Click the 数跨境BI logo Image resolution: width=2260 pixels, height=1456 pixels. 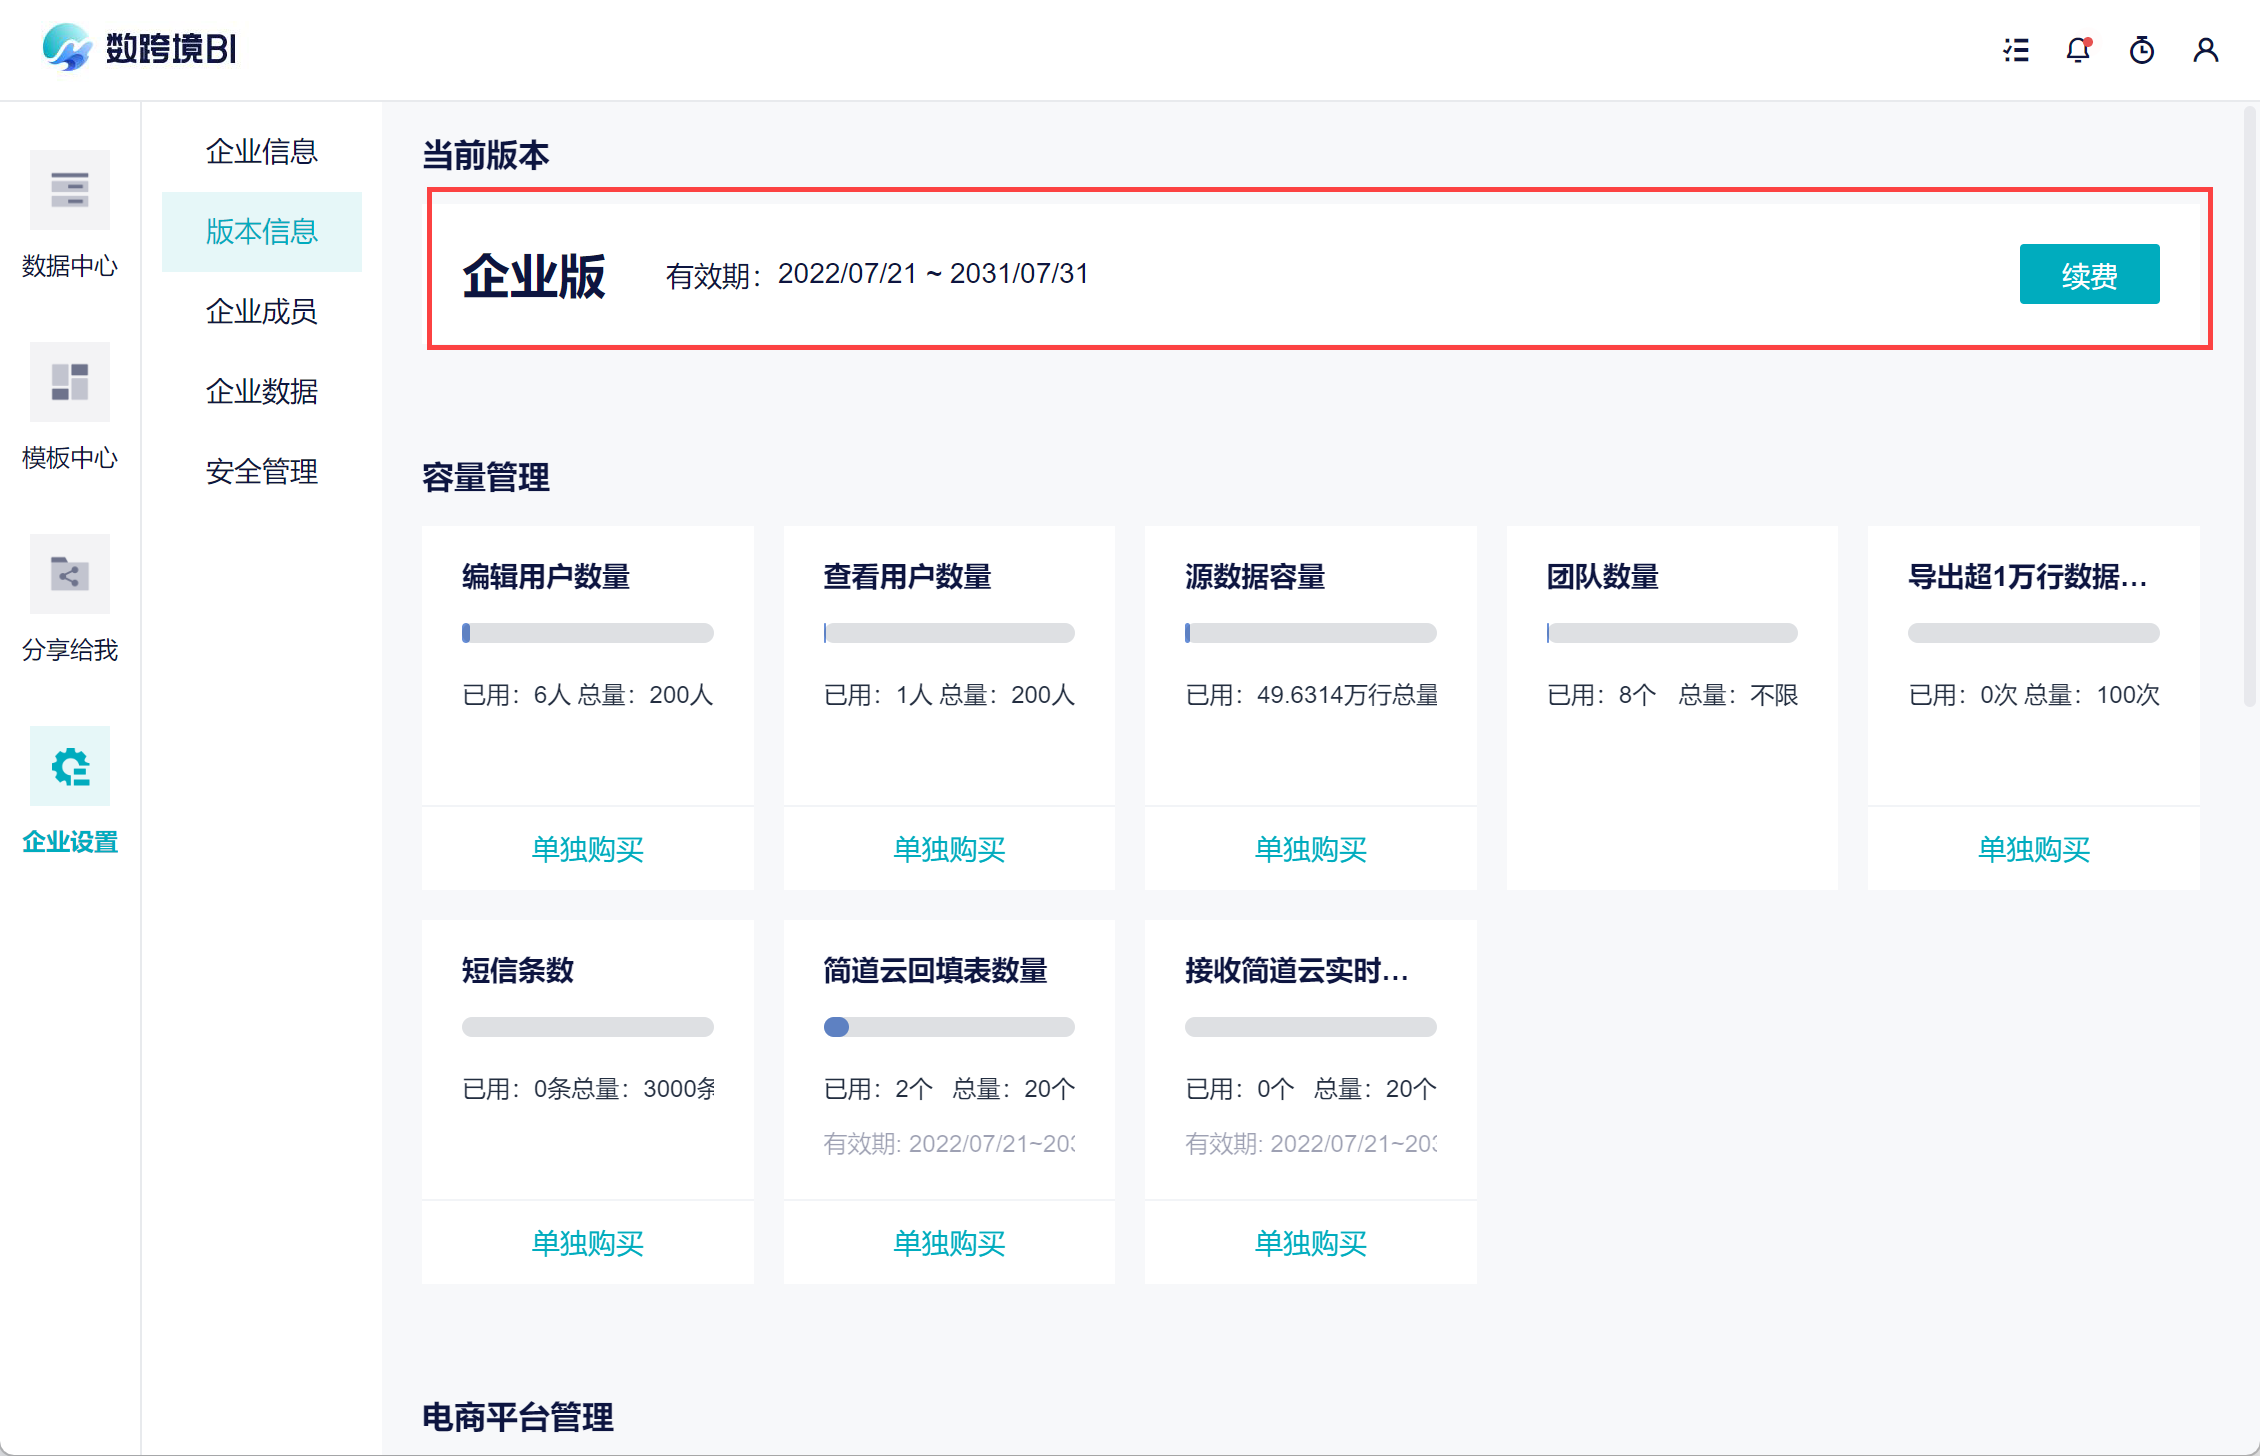(140, 48)
